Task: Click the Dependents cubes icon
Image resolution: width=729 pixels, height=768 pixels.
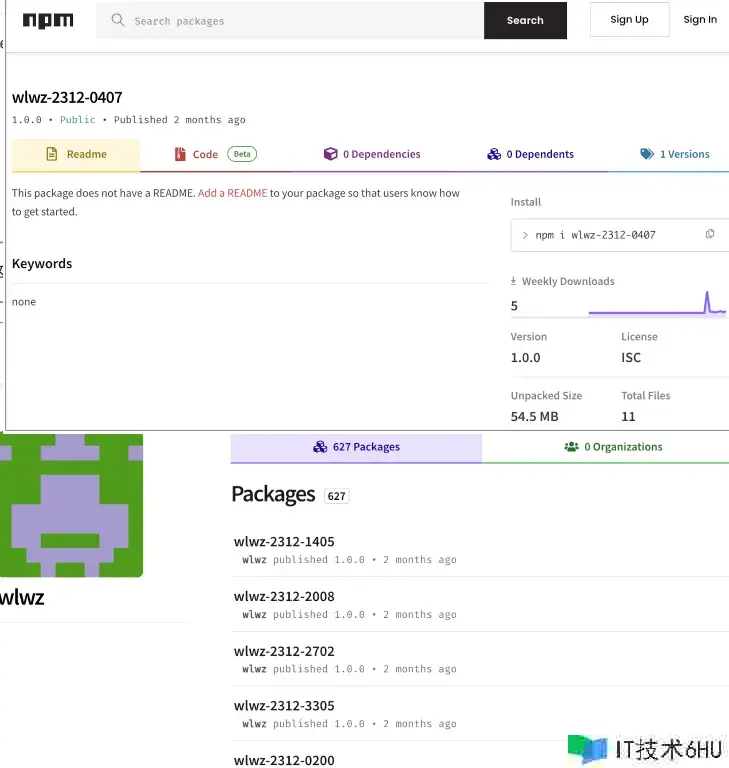Action: tap(494, 154)
